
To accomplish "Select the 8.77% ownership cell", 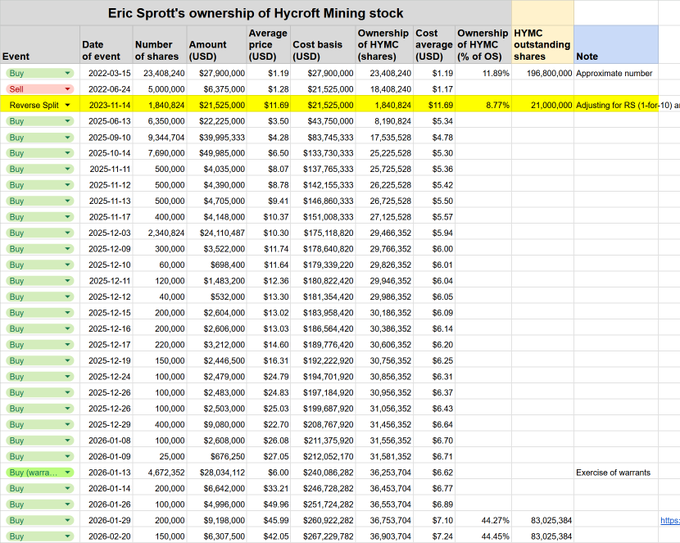I will click(x=483, y=105).
